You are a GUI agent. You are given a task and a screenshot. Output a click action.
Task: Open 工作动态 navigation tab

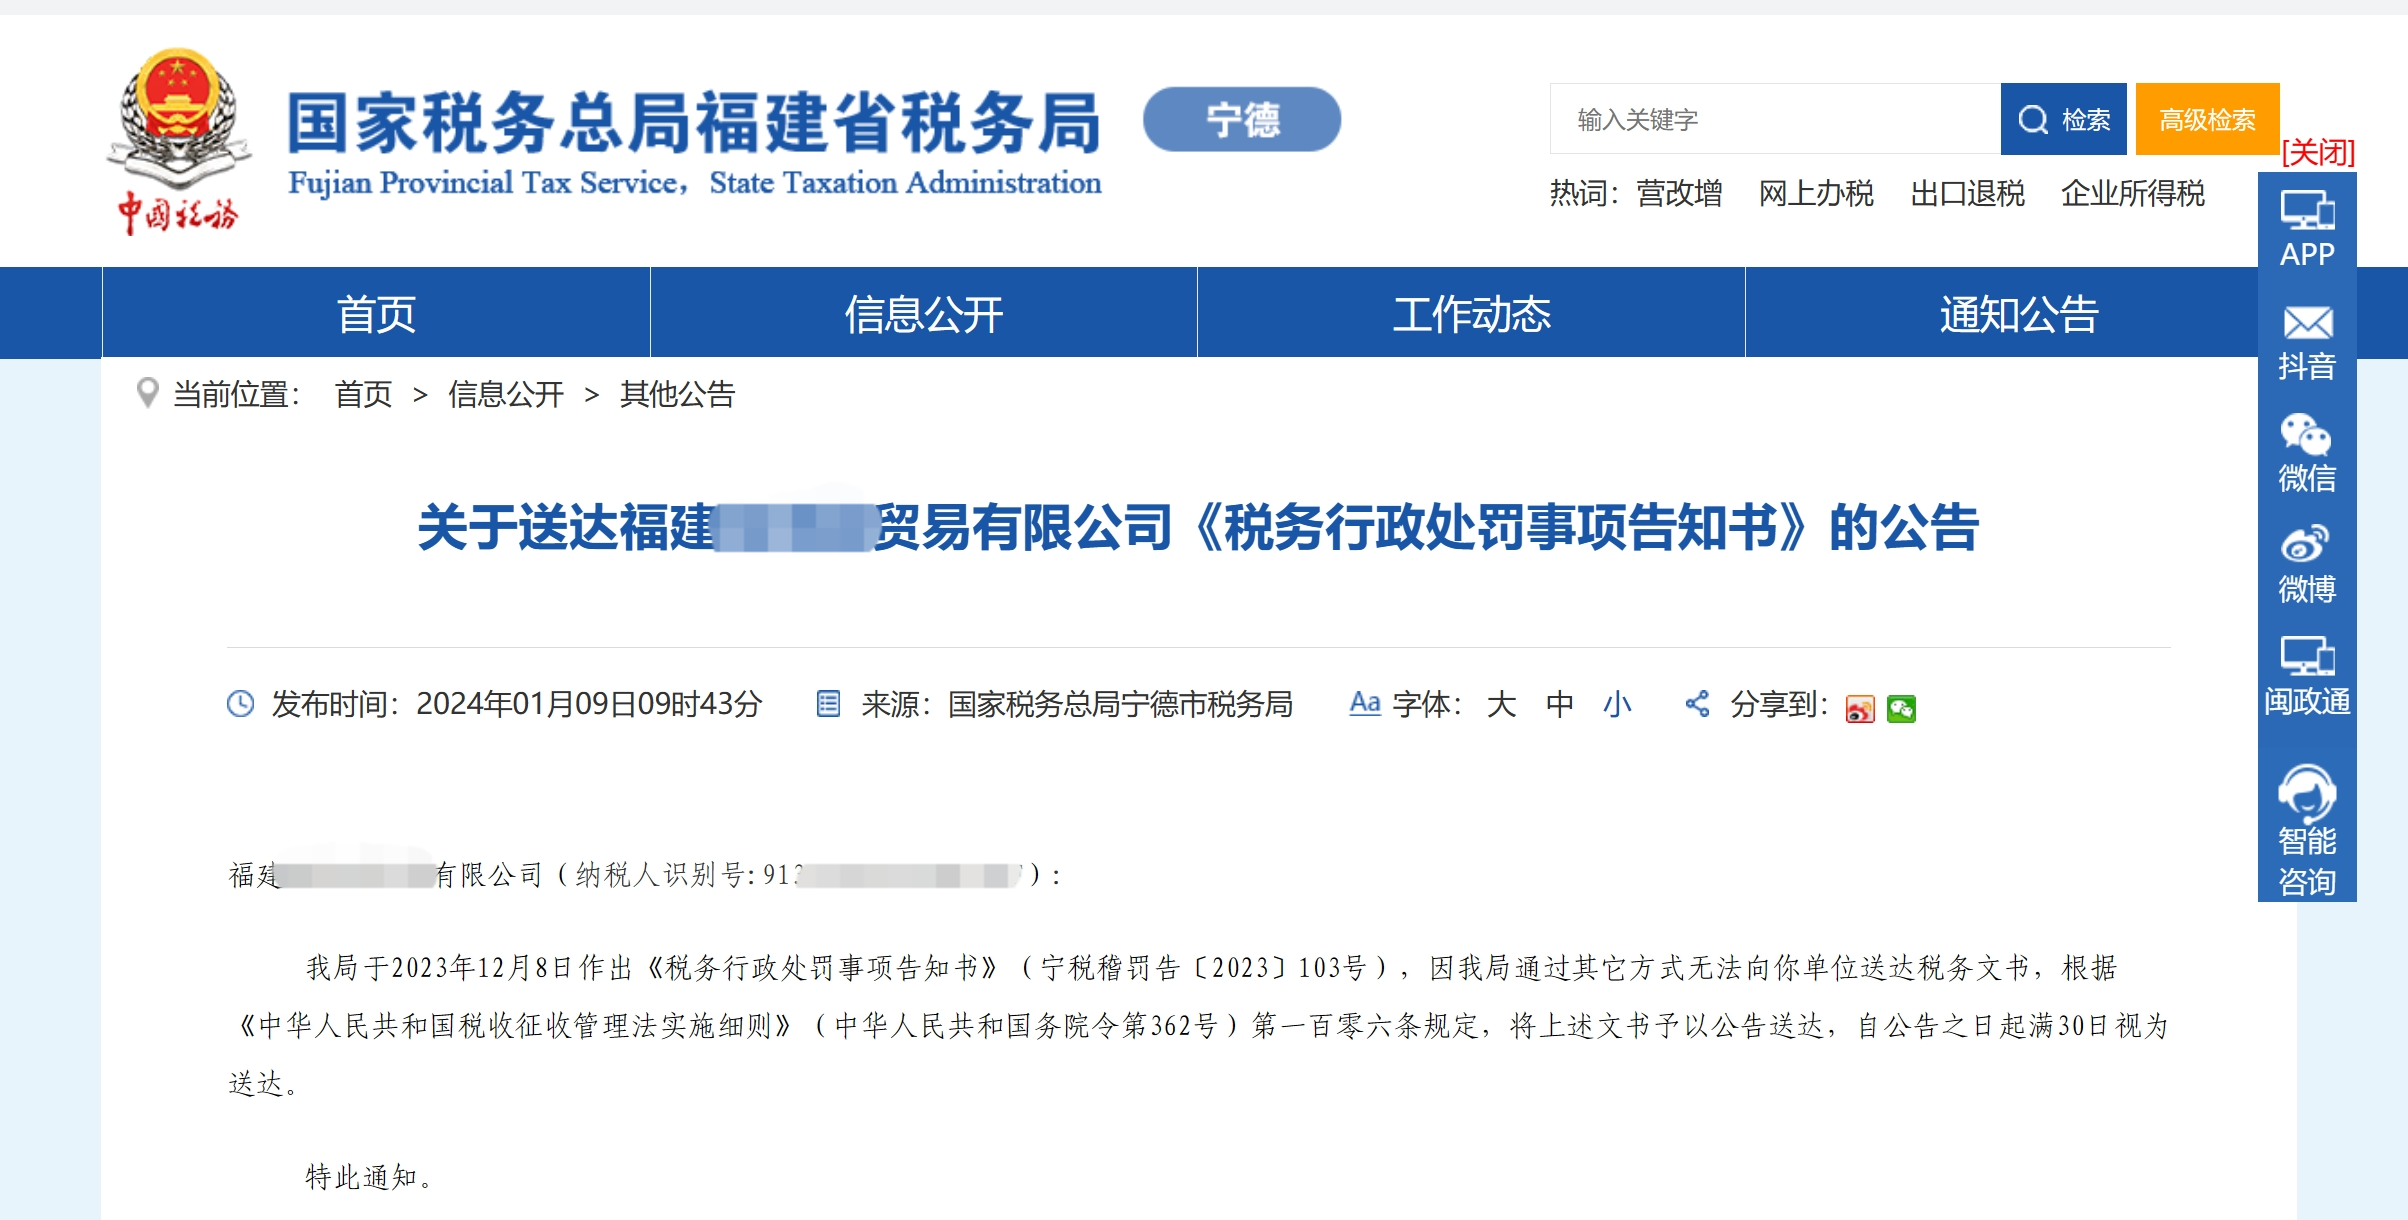click(x=1471, y=313)
